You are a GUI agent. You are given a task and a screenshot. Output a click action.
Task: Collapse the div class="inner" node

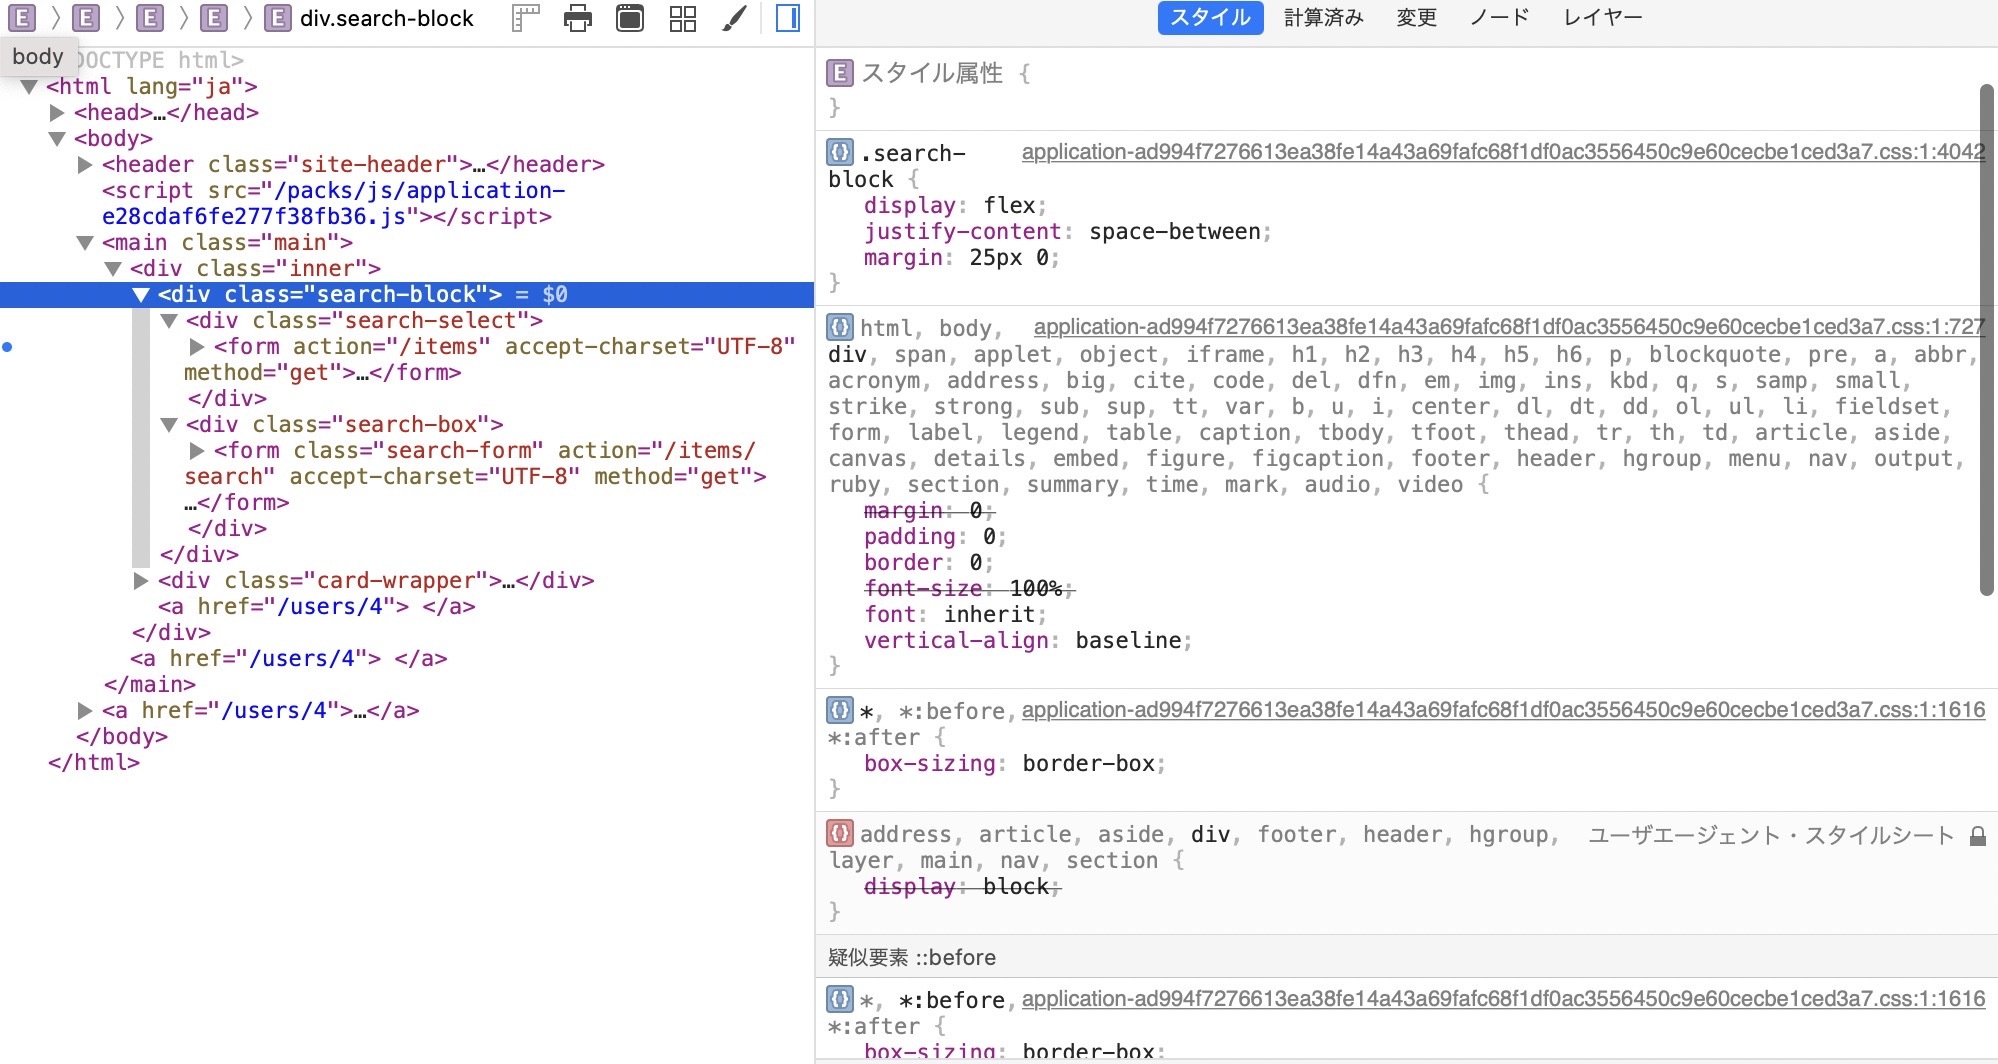pos(113,269)
